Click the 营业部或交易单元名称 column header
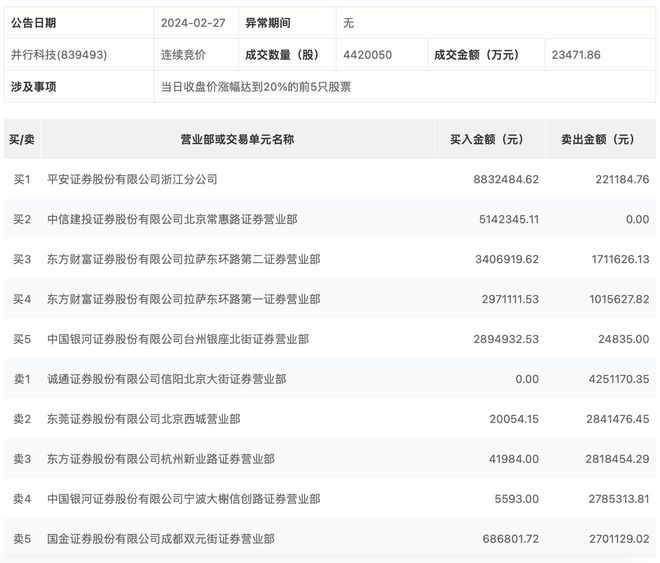This screenshot has height=563, width=660. 237,139
